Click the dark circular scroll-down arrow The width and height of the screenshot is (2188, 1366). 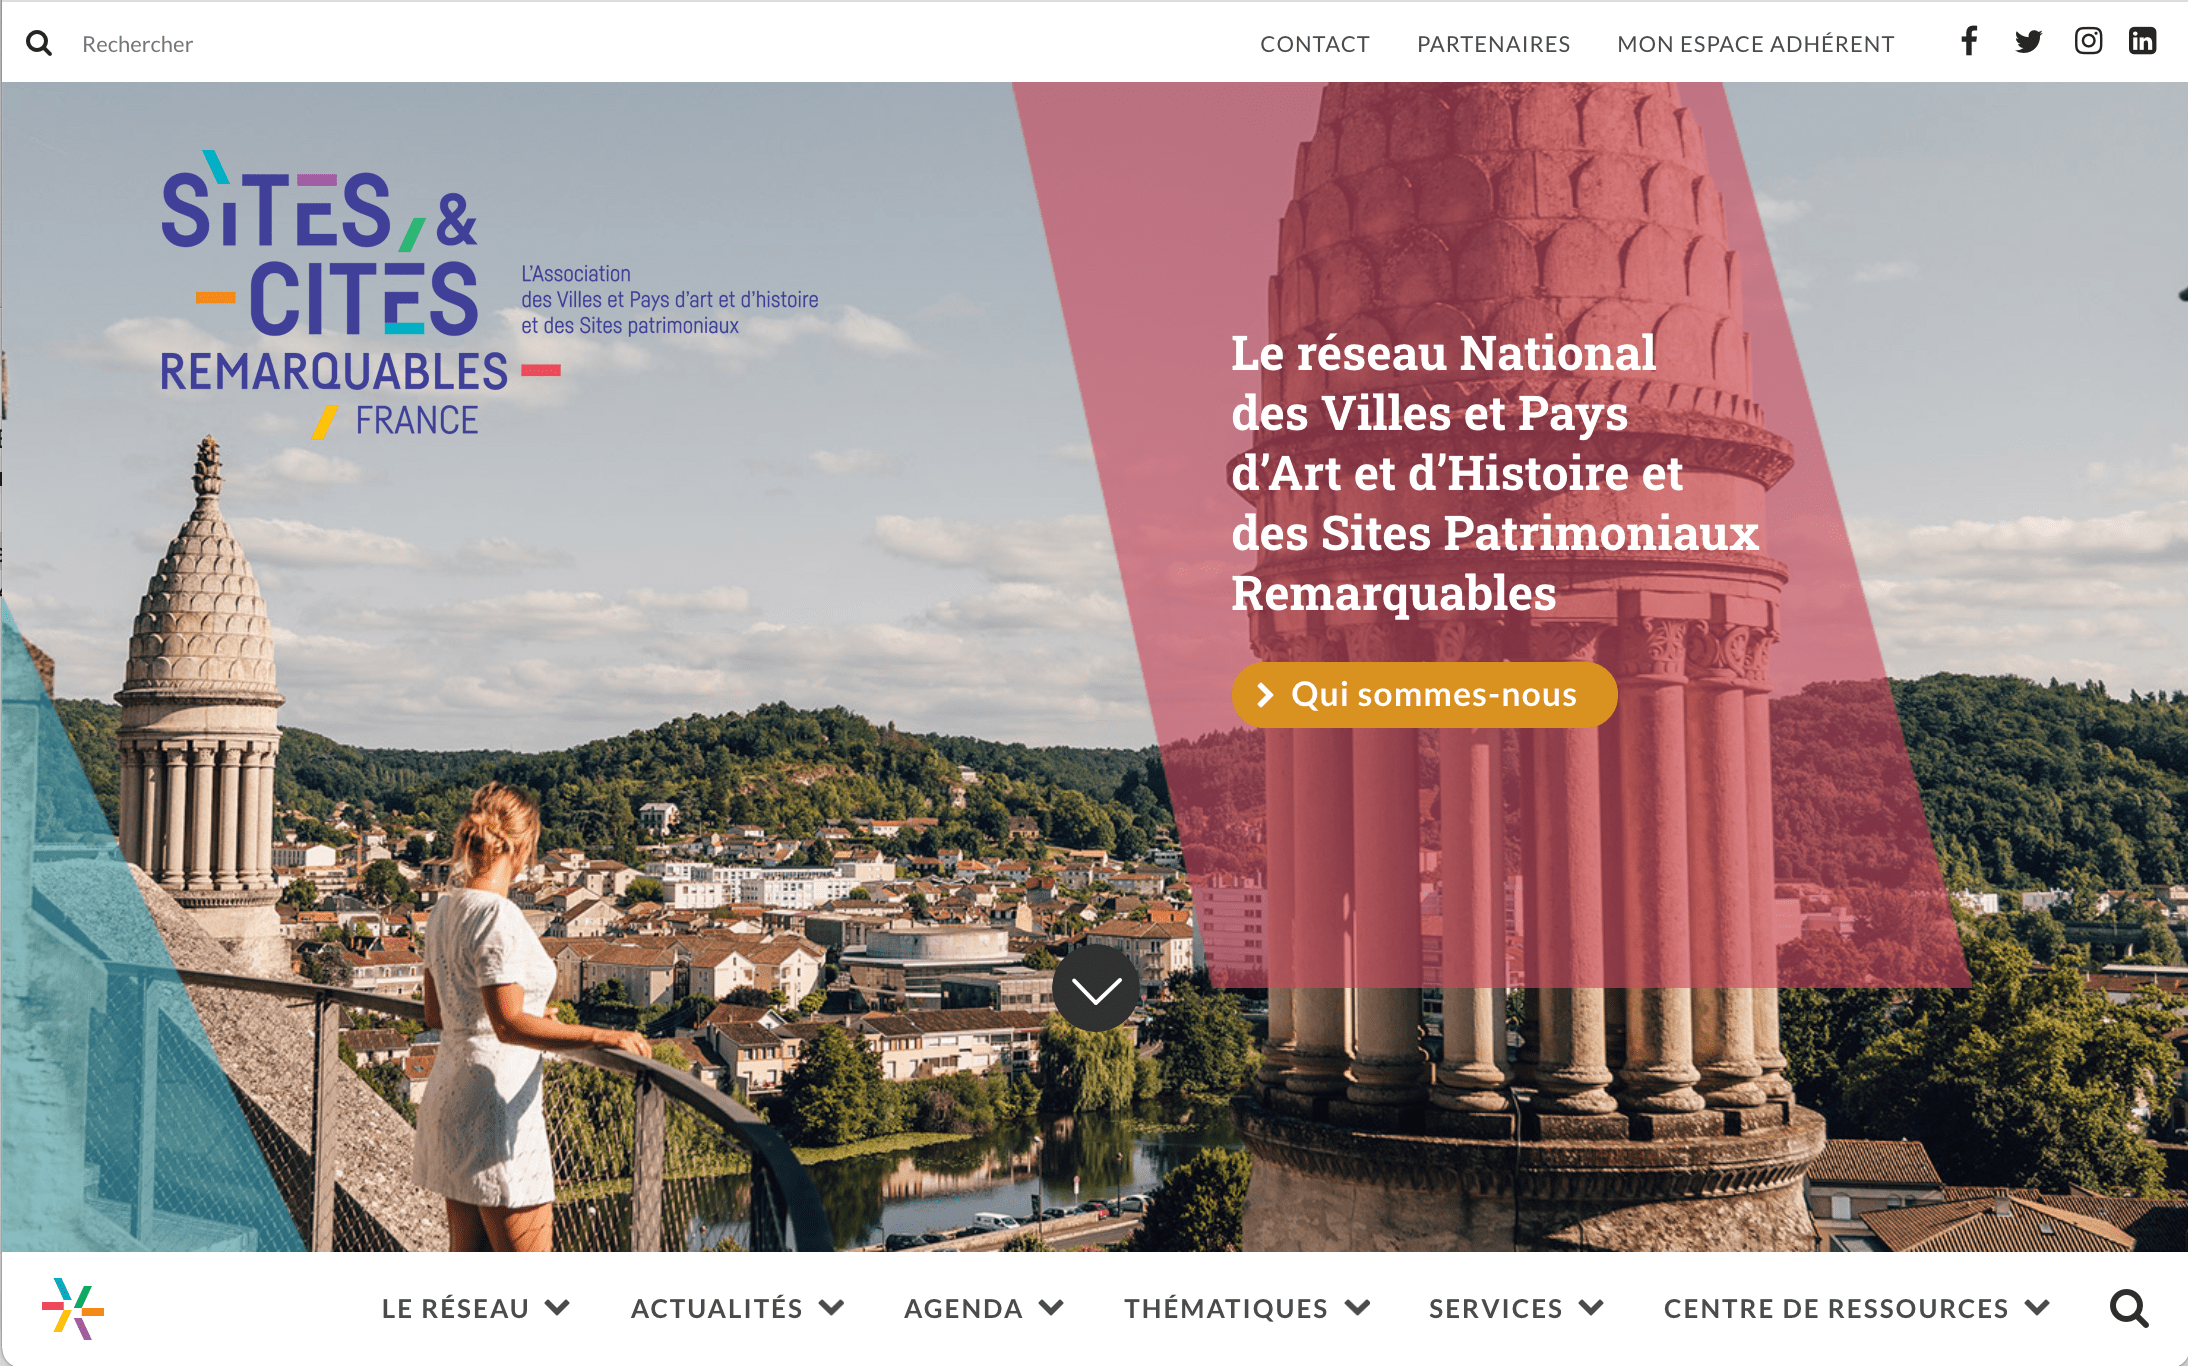click(1095, 988)
